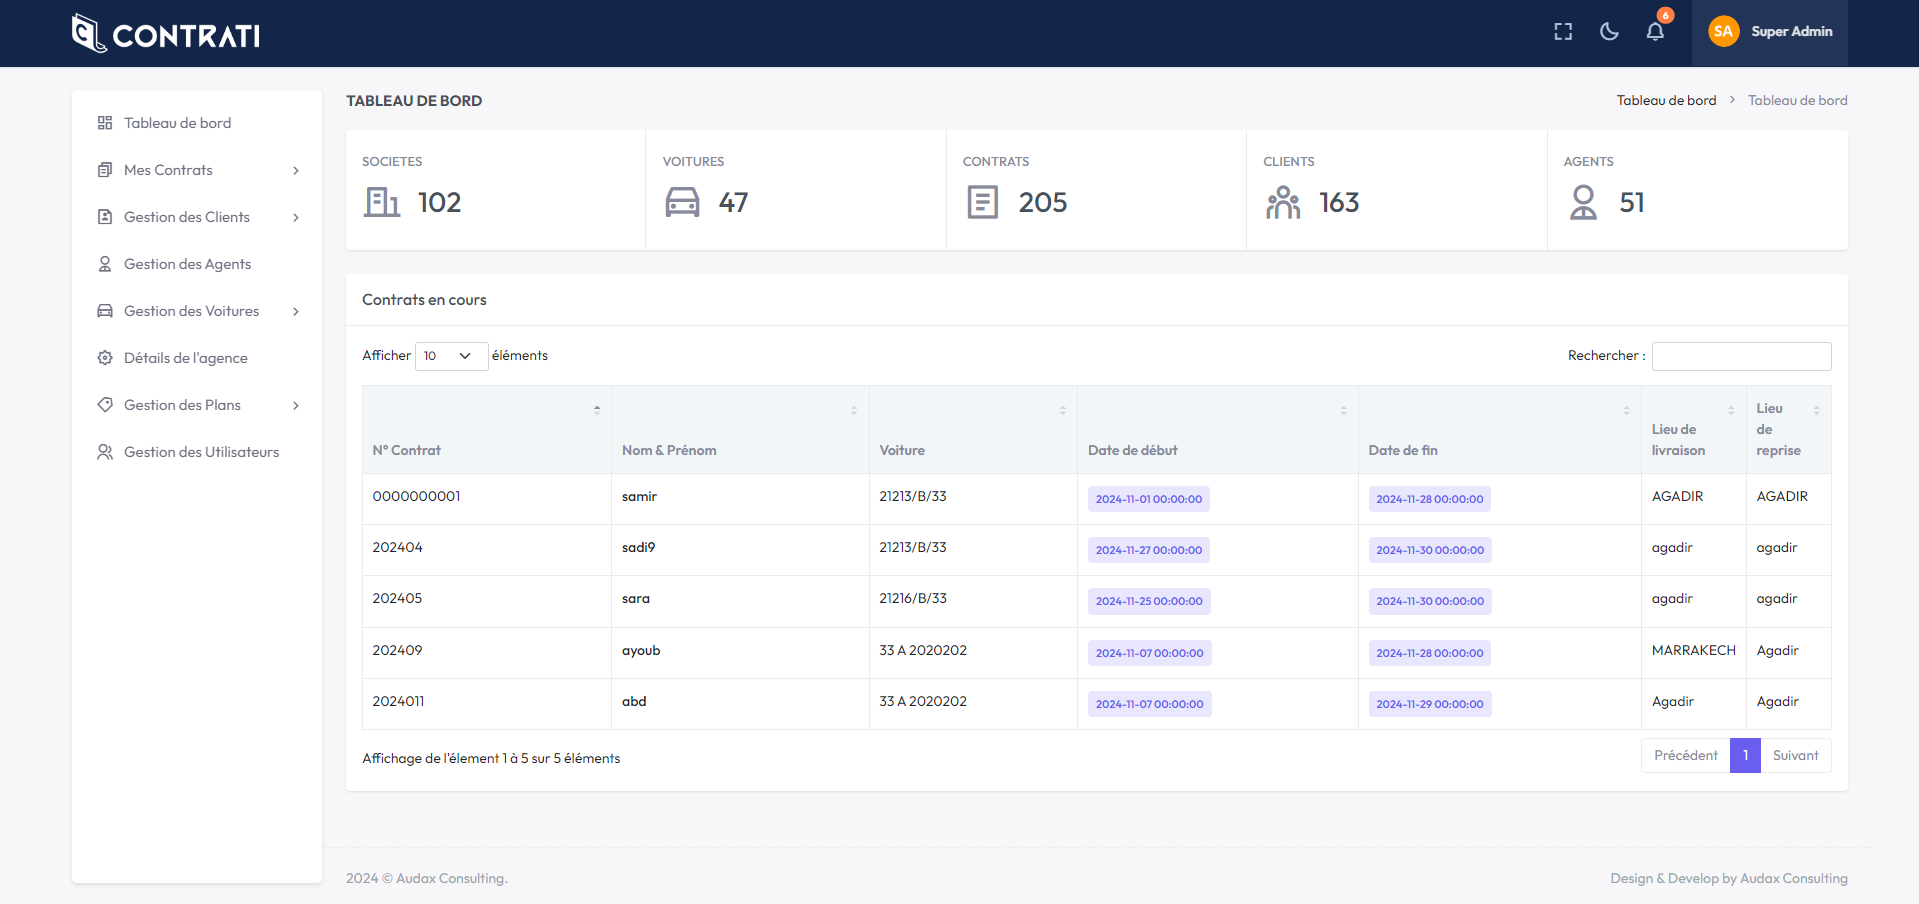Click the Suivant pagination button

pyautogui.click(x=1795, y=756)
